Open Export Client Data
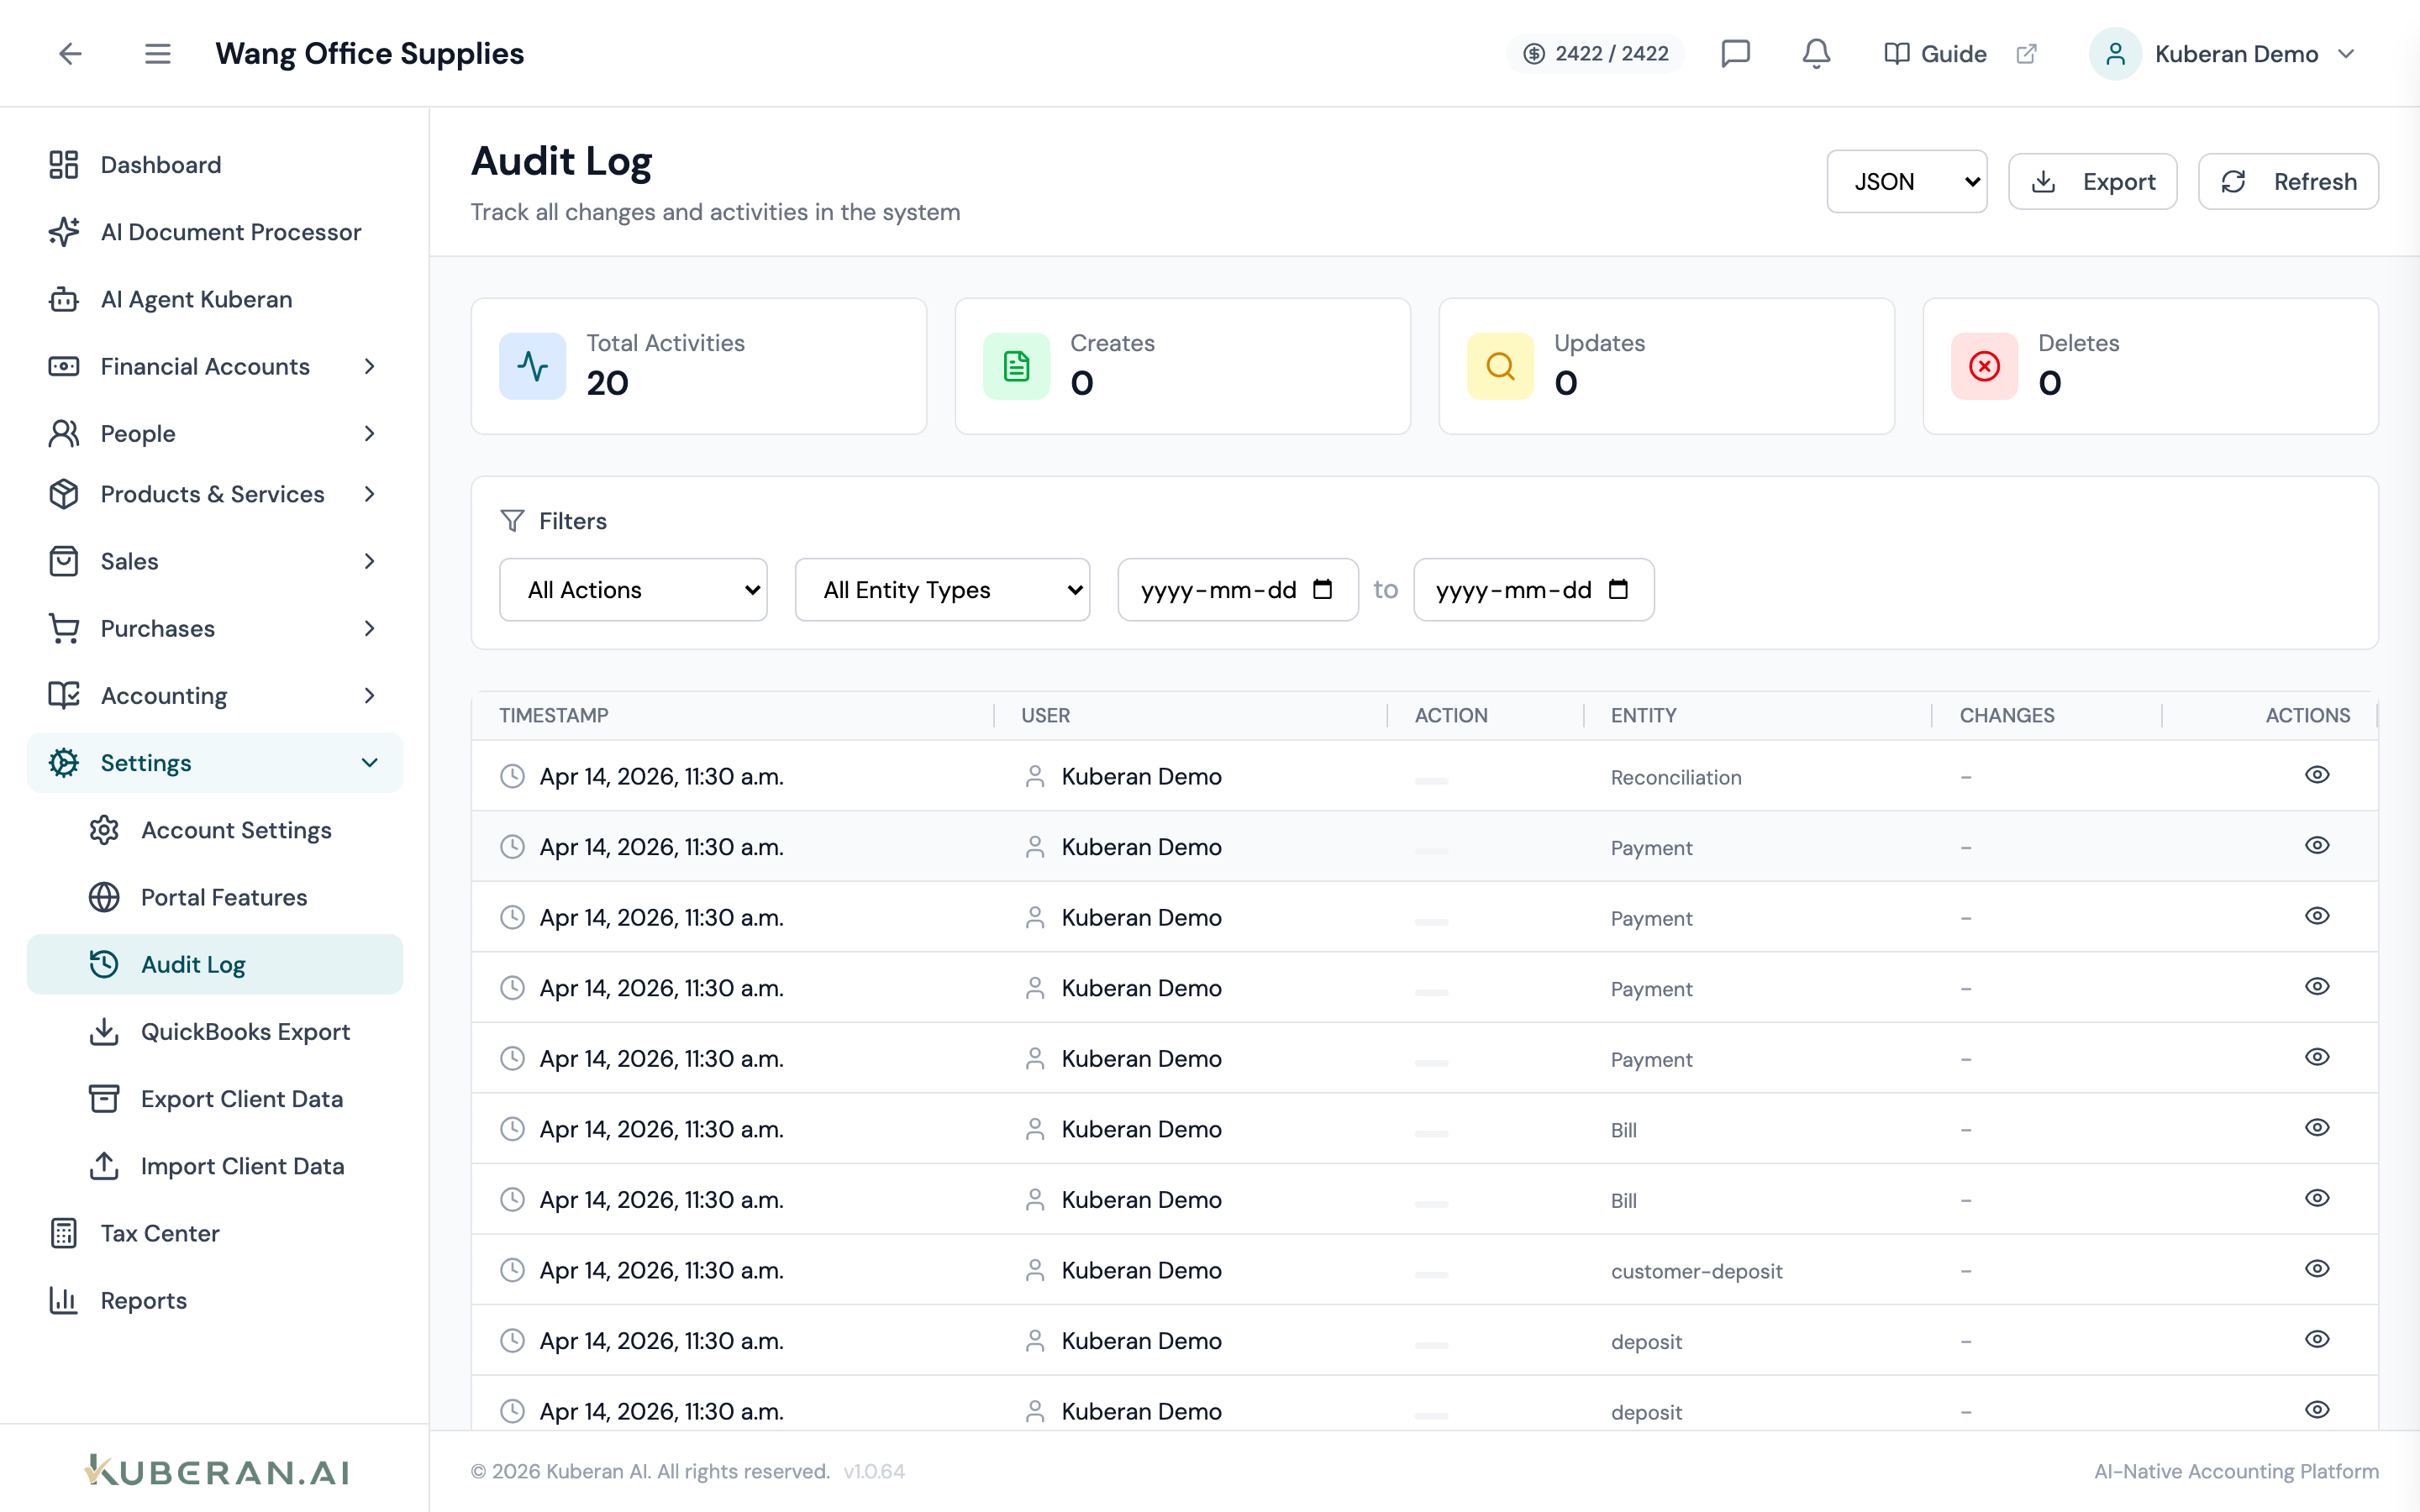 (215, 1099)
